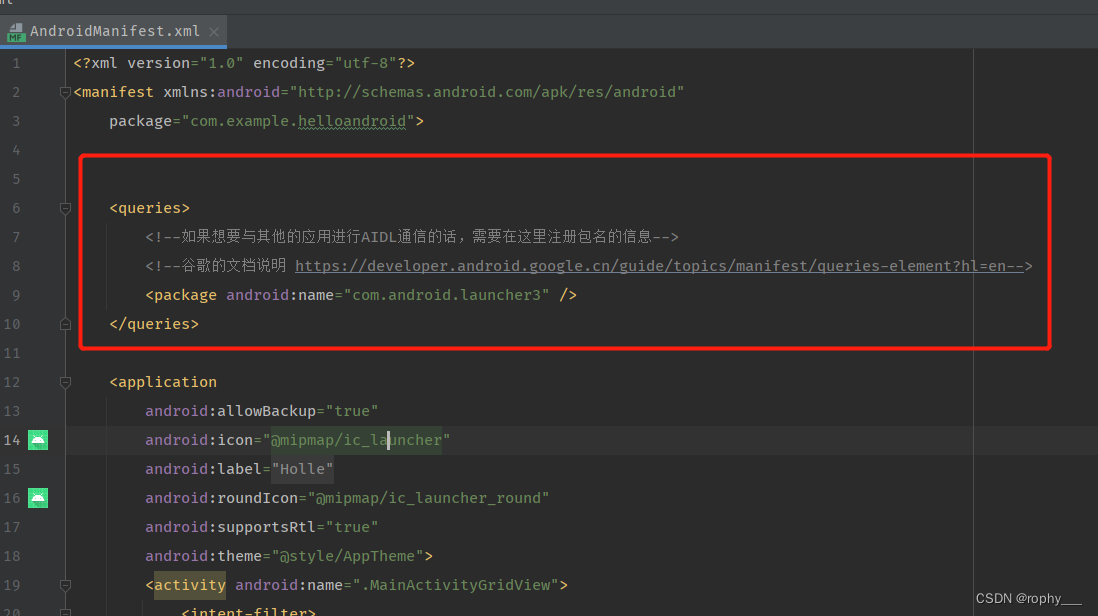
Task: Click the right-edge editor scrollbar track
Action: [x=1091, y=300]
